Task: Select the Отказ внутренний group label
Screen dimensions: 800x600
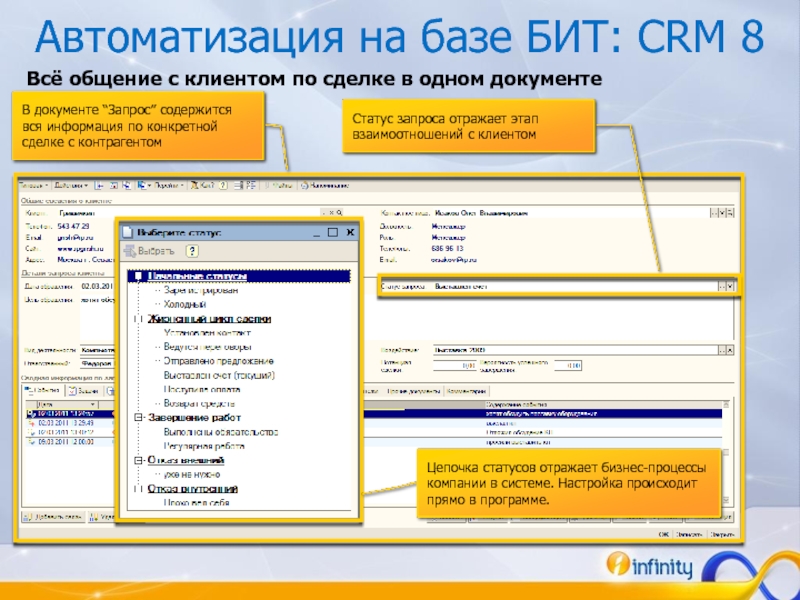Action: coord(193,489)
